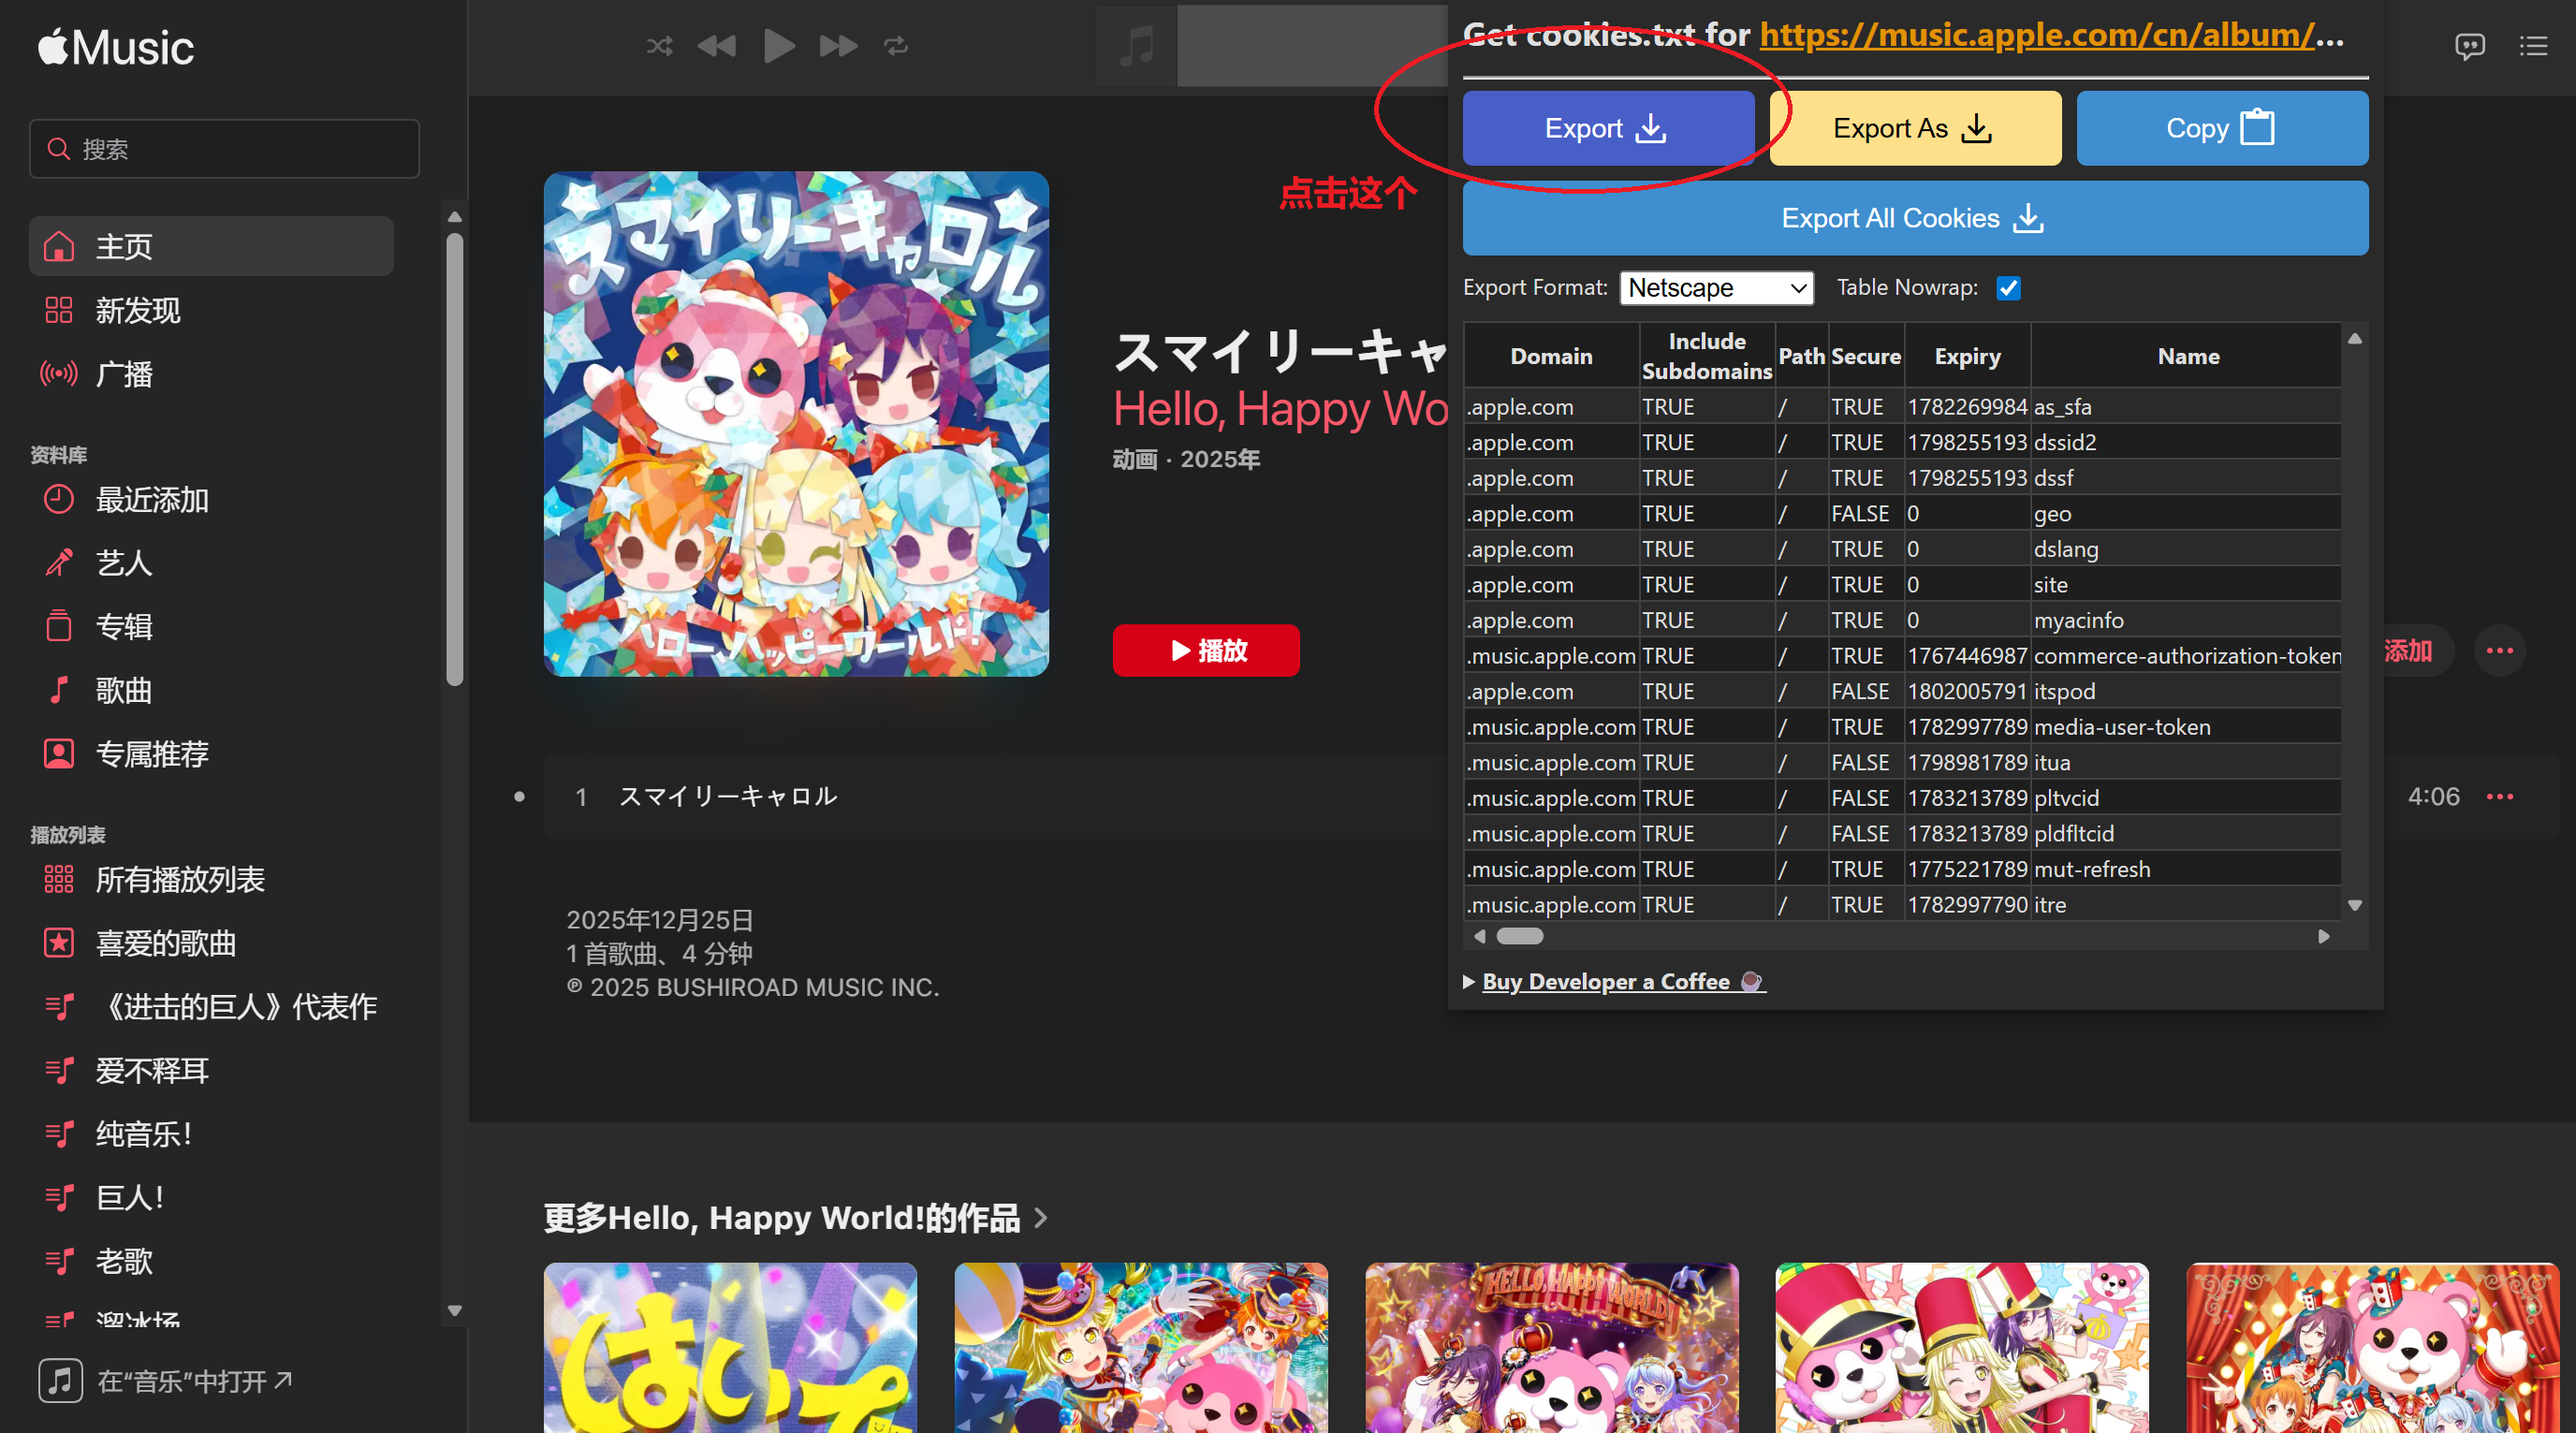Screen dimensions: 2576x1433
Task: Expand 更多Hello, Happy World!的作品 chevron
Action: [1041, 1218]
